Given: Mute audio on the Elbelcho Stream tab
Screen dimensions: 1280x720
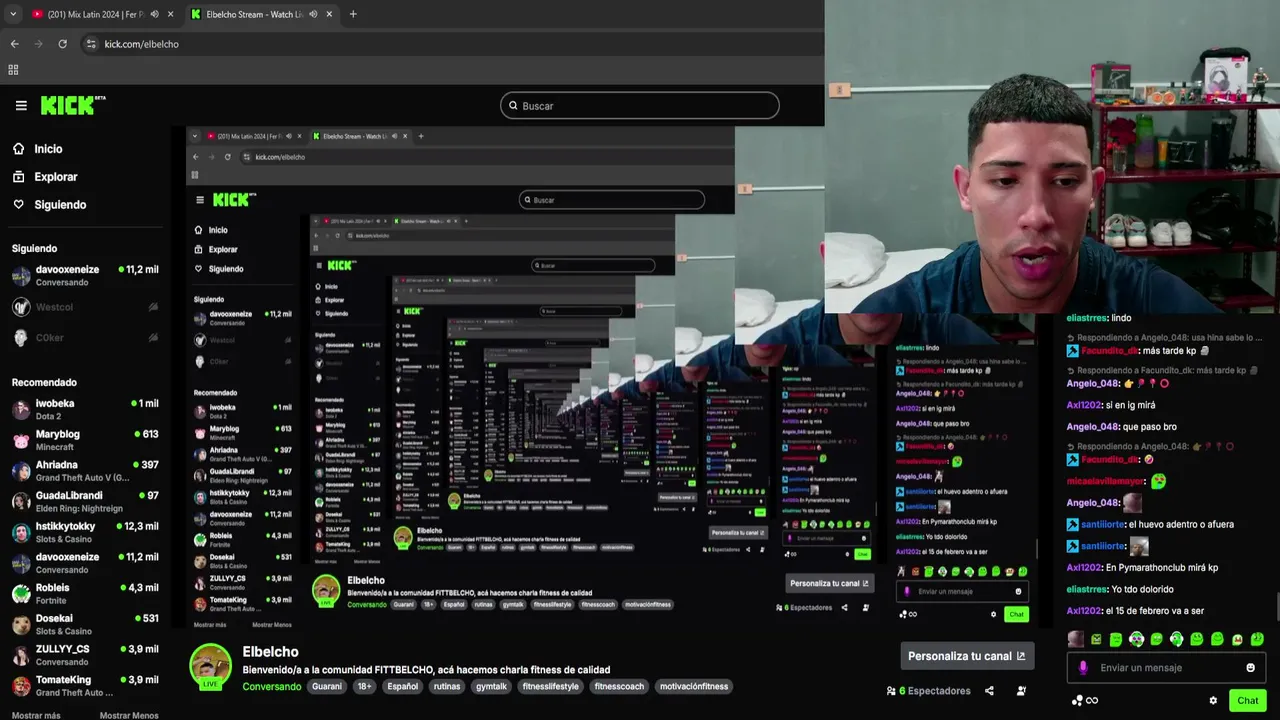Looking at the screenshot, I should pos(313,14).
